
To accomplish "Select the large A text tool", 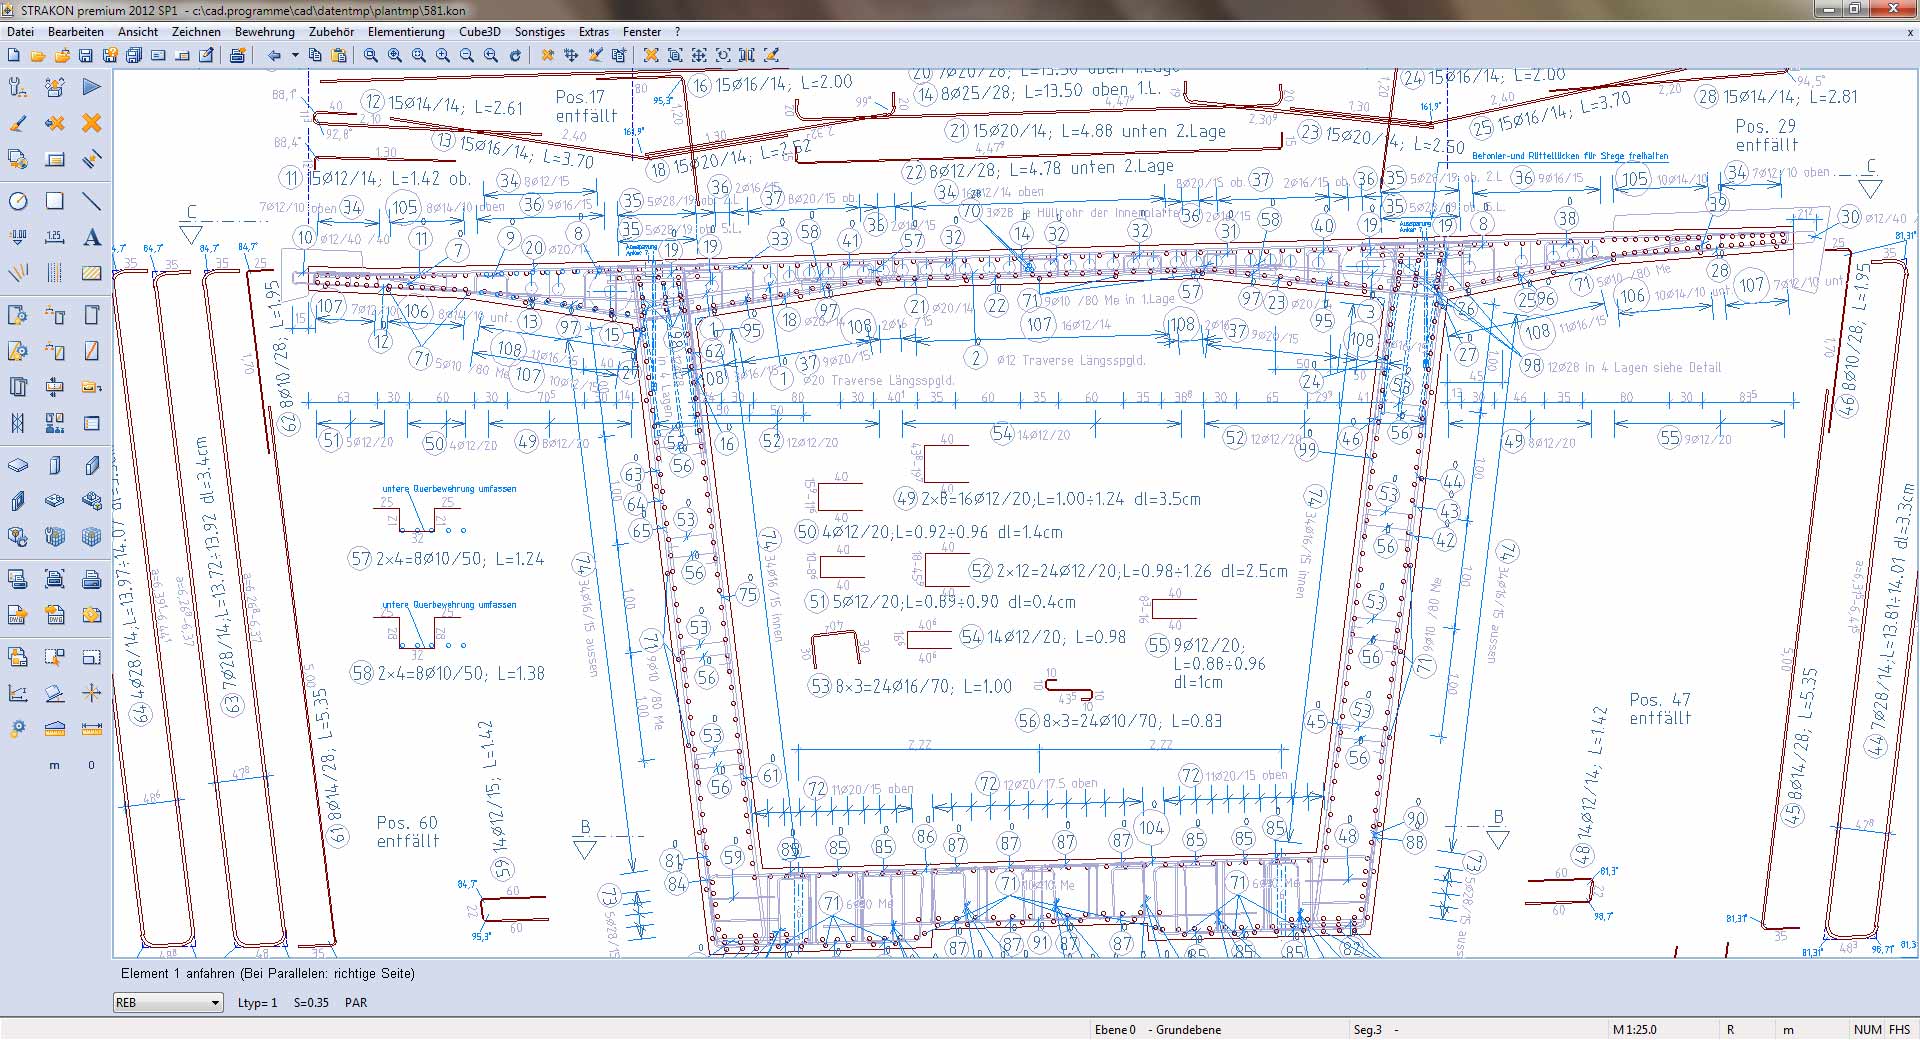I will point(92,237).
